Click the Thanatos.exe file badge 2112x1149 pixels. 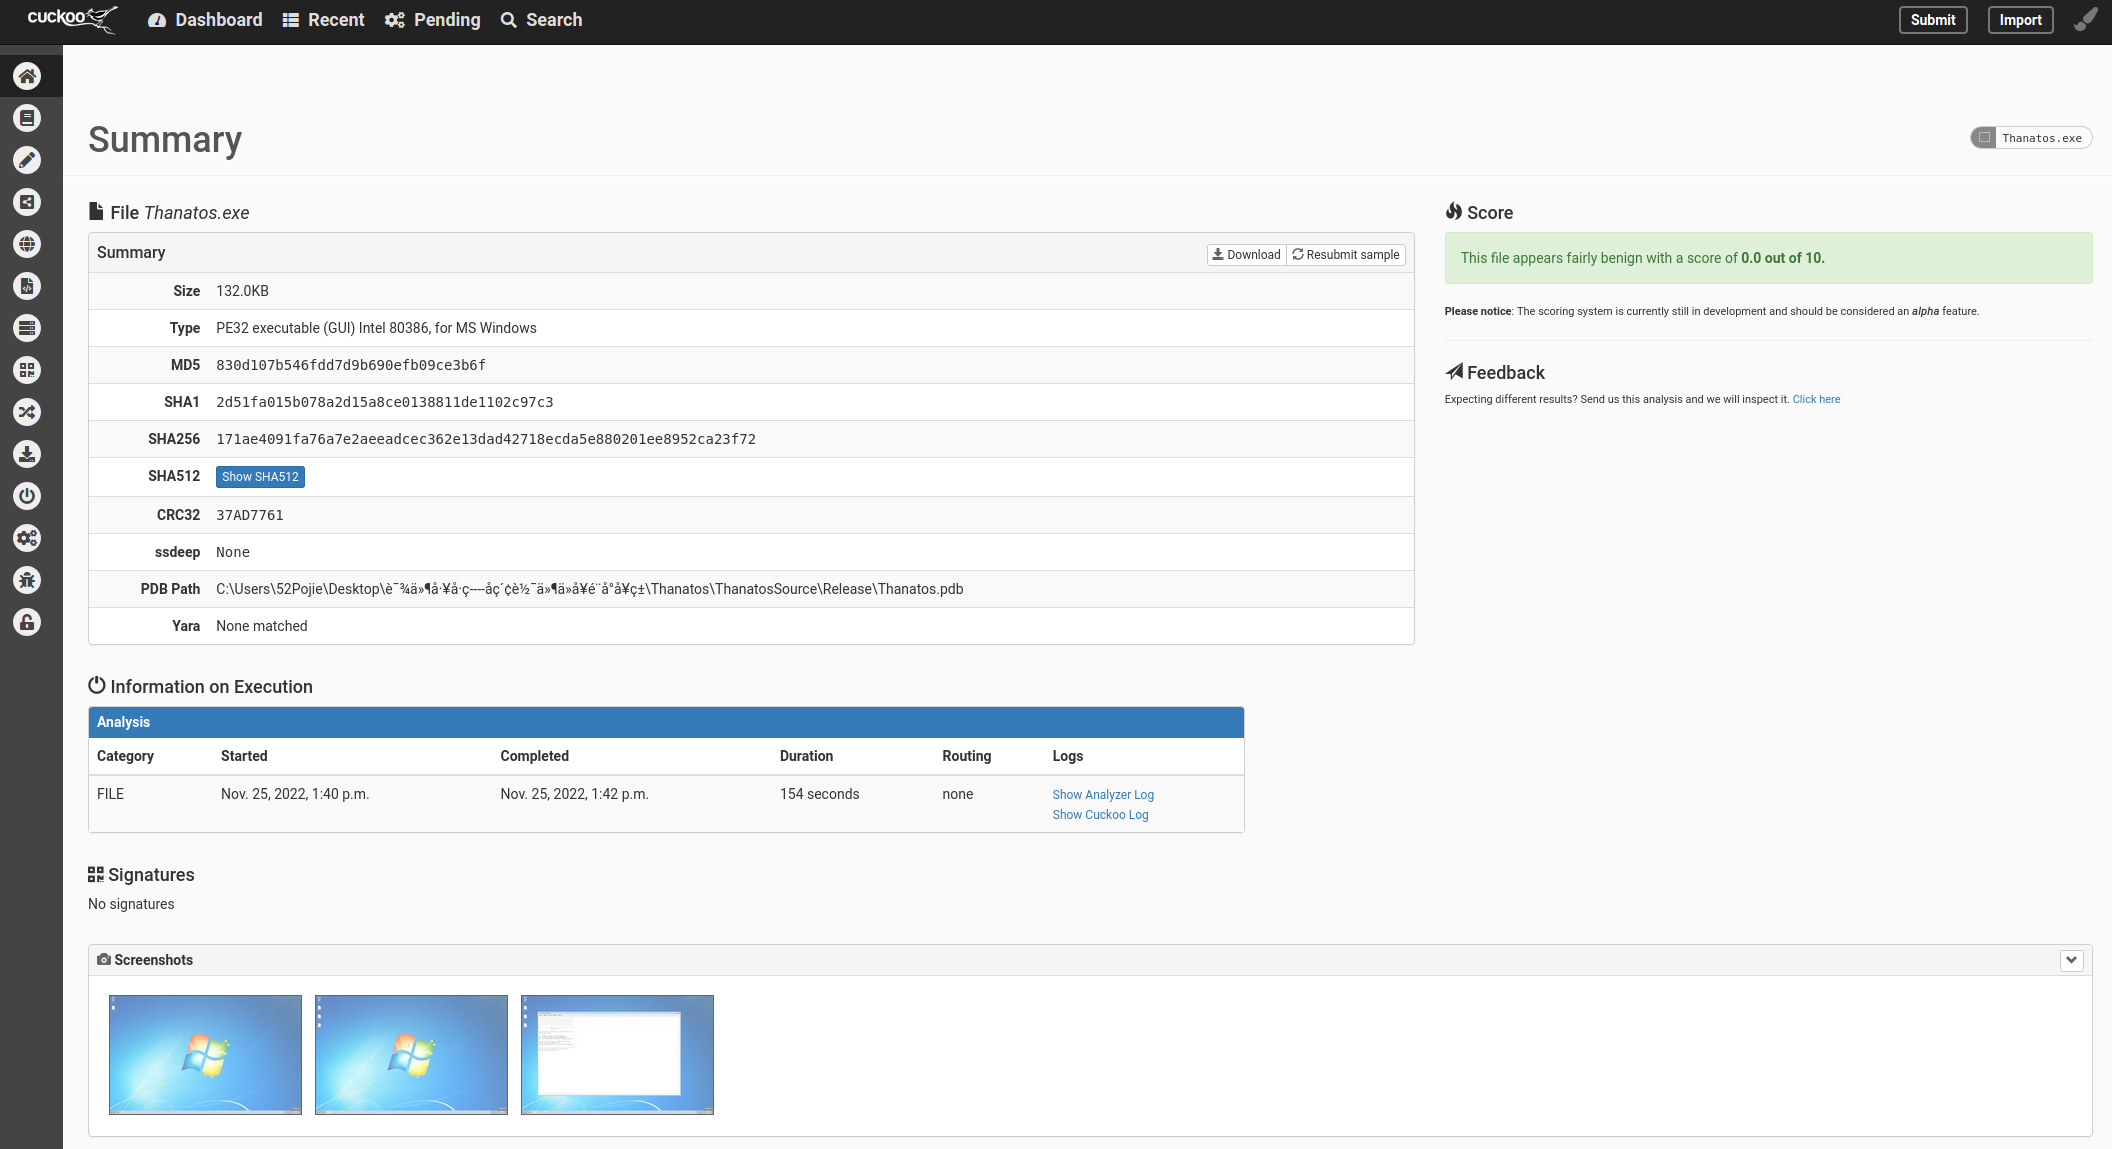pyautogui.click(x=2031, y=138)
